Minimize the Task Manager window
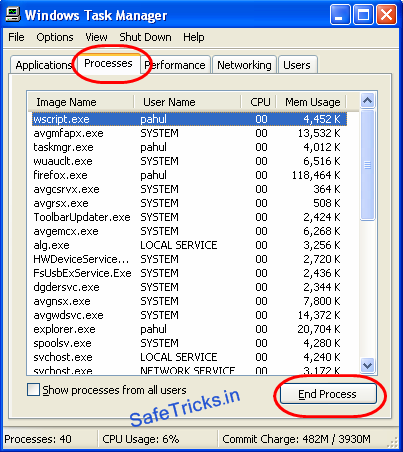 click(340, 15)
